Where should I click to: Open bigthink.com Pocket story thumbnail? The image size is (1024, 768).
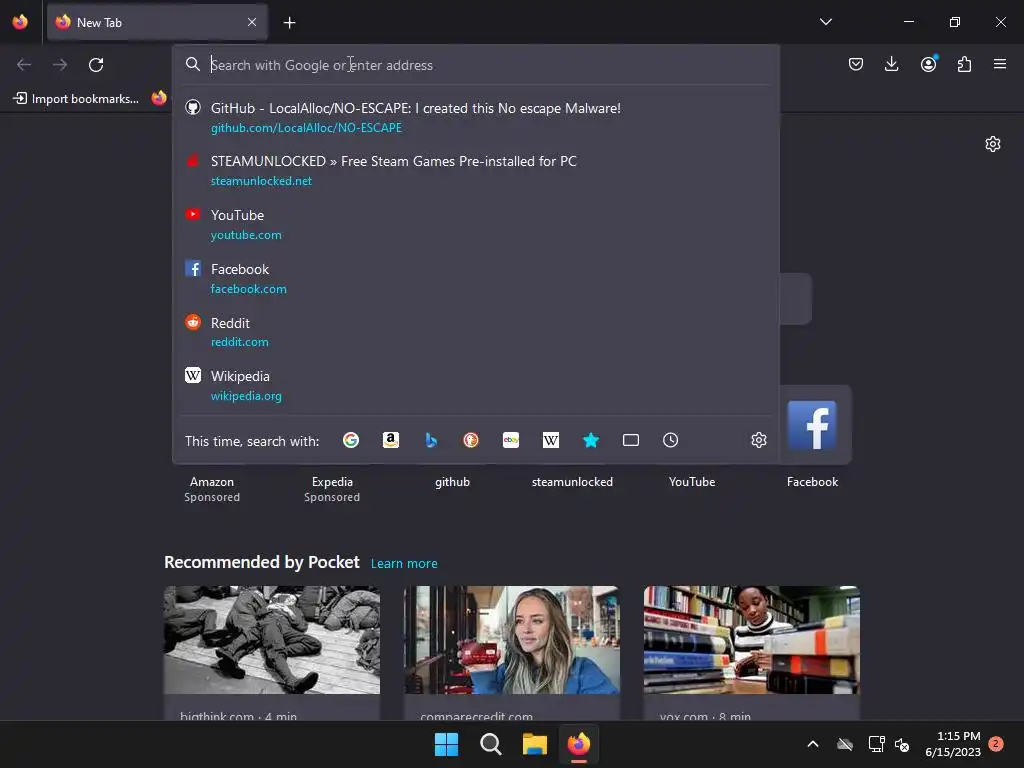point(272,640)
